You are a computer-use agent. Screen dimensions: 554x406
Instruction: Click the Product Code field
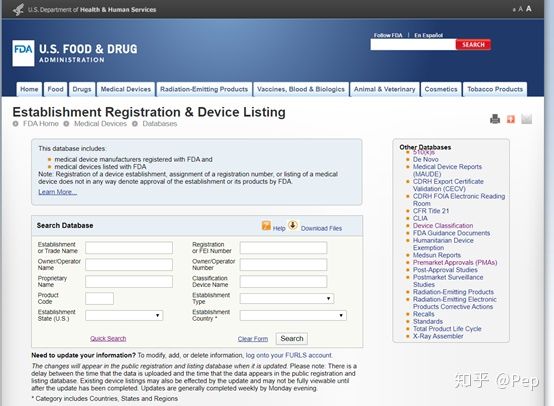[x=99, y=298]
